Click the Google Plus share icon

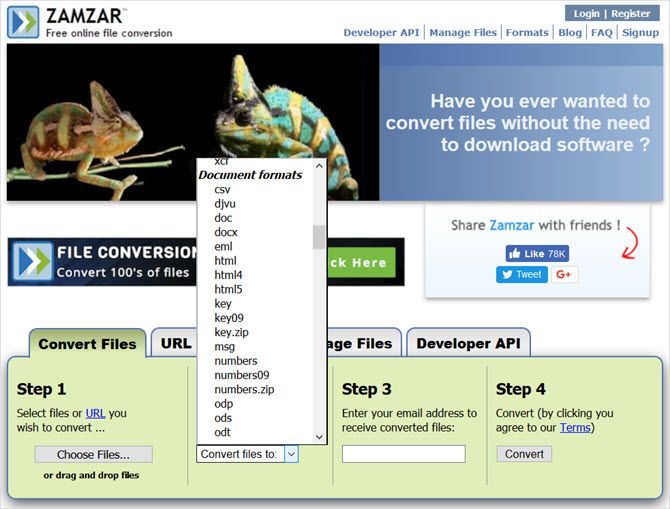pos(564,274)
